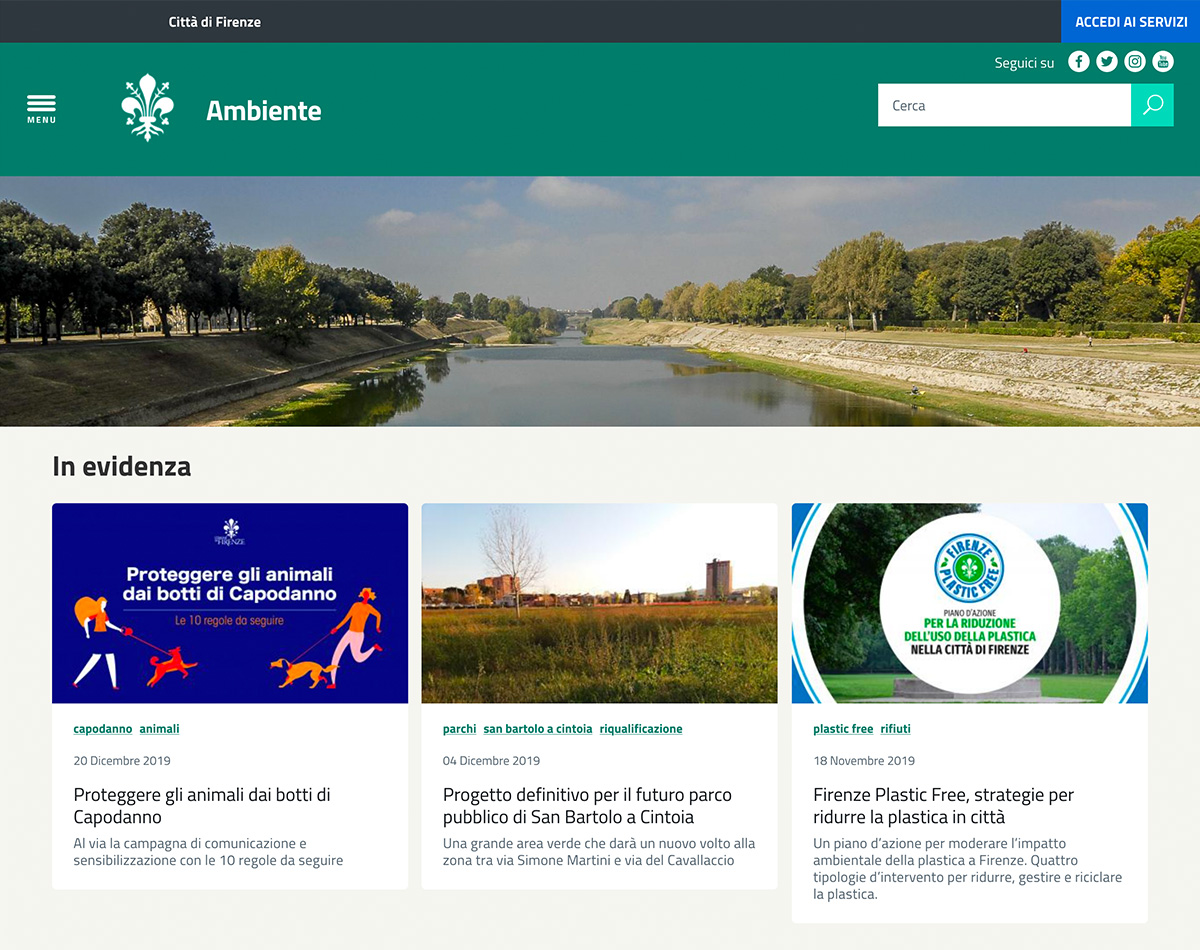
Task: Click the Florence lily logo
Action: [148, 107]
